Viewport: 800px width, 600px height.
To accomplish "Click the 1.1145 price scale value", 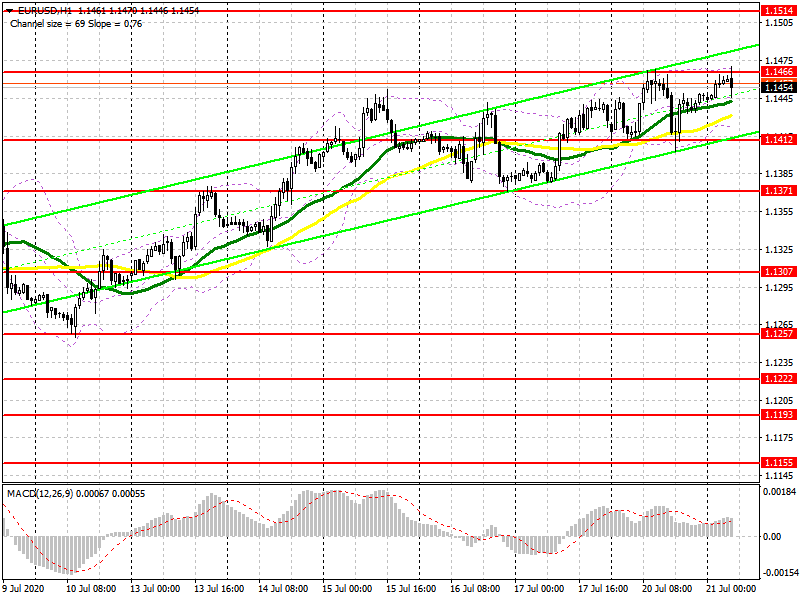I will (x=780, y=476).
